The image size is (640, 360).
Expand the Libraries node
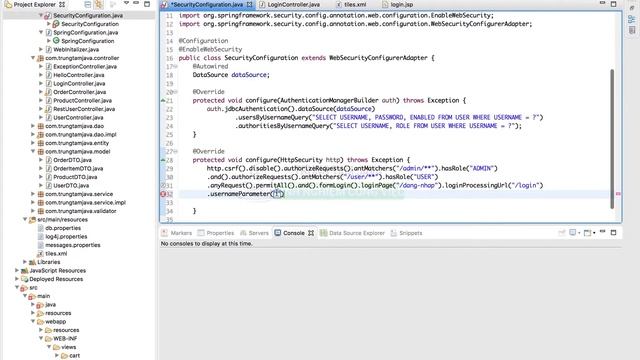pos(25,262)
